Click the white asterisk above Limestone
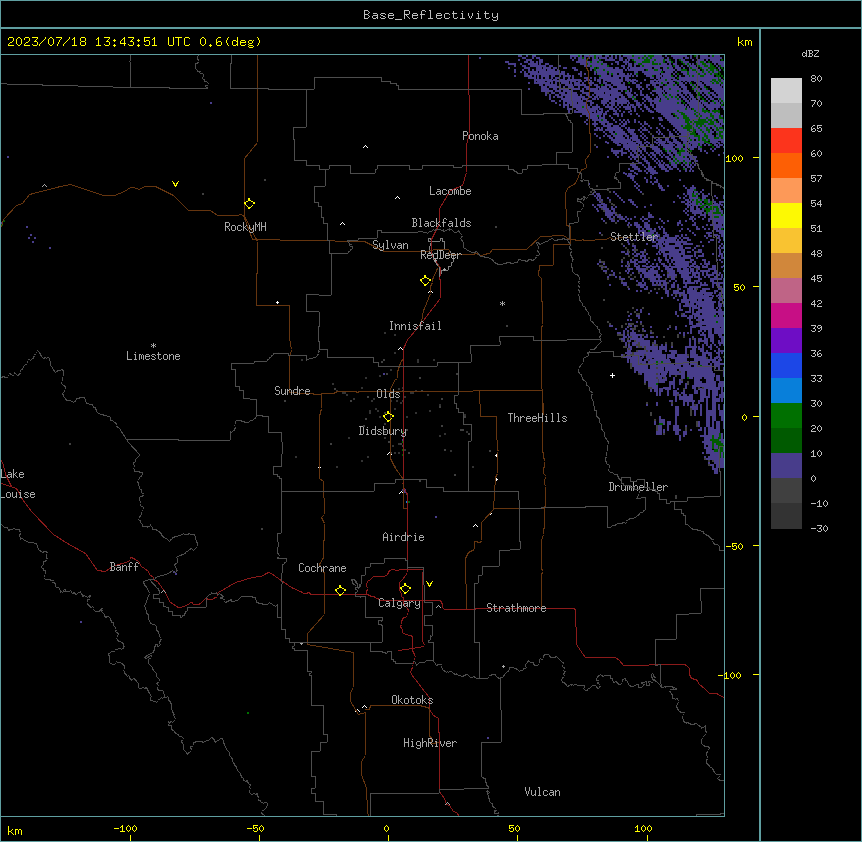 153,346
